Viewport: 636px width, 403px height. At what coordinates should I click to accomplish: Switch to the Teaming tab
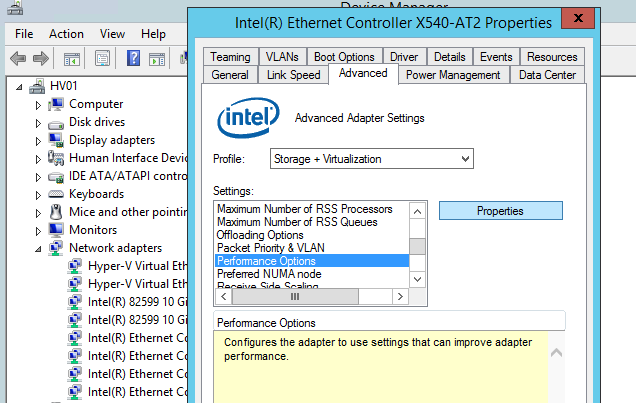point(230,57)
